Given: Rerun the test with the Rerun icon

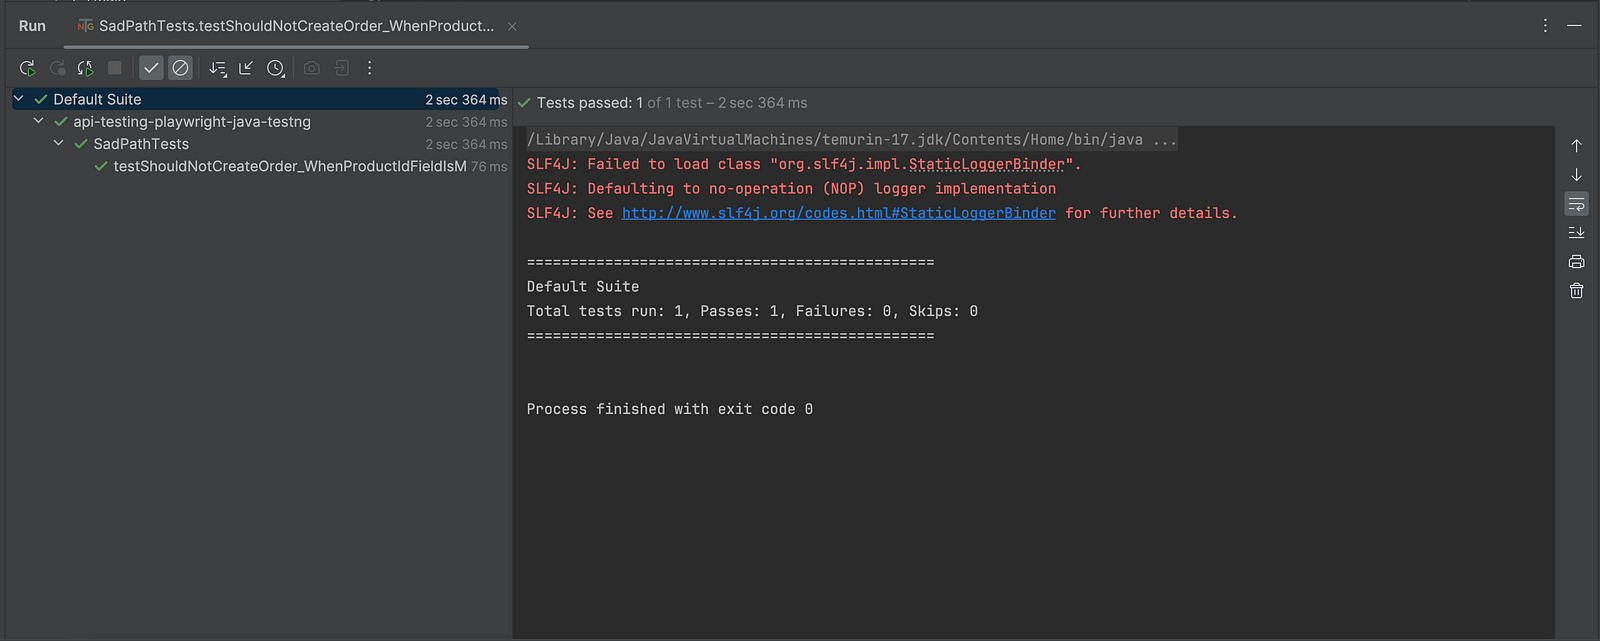Looking at the screenshot, I should click(x=27, y=68).
